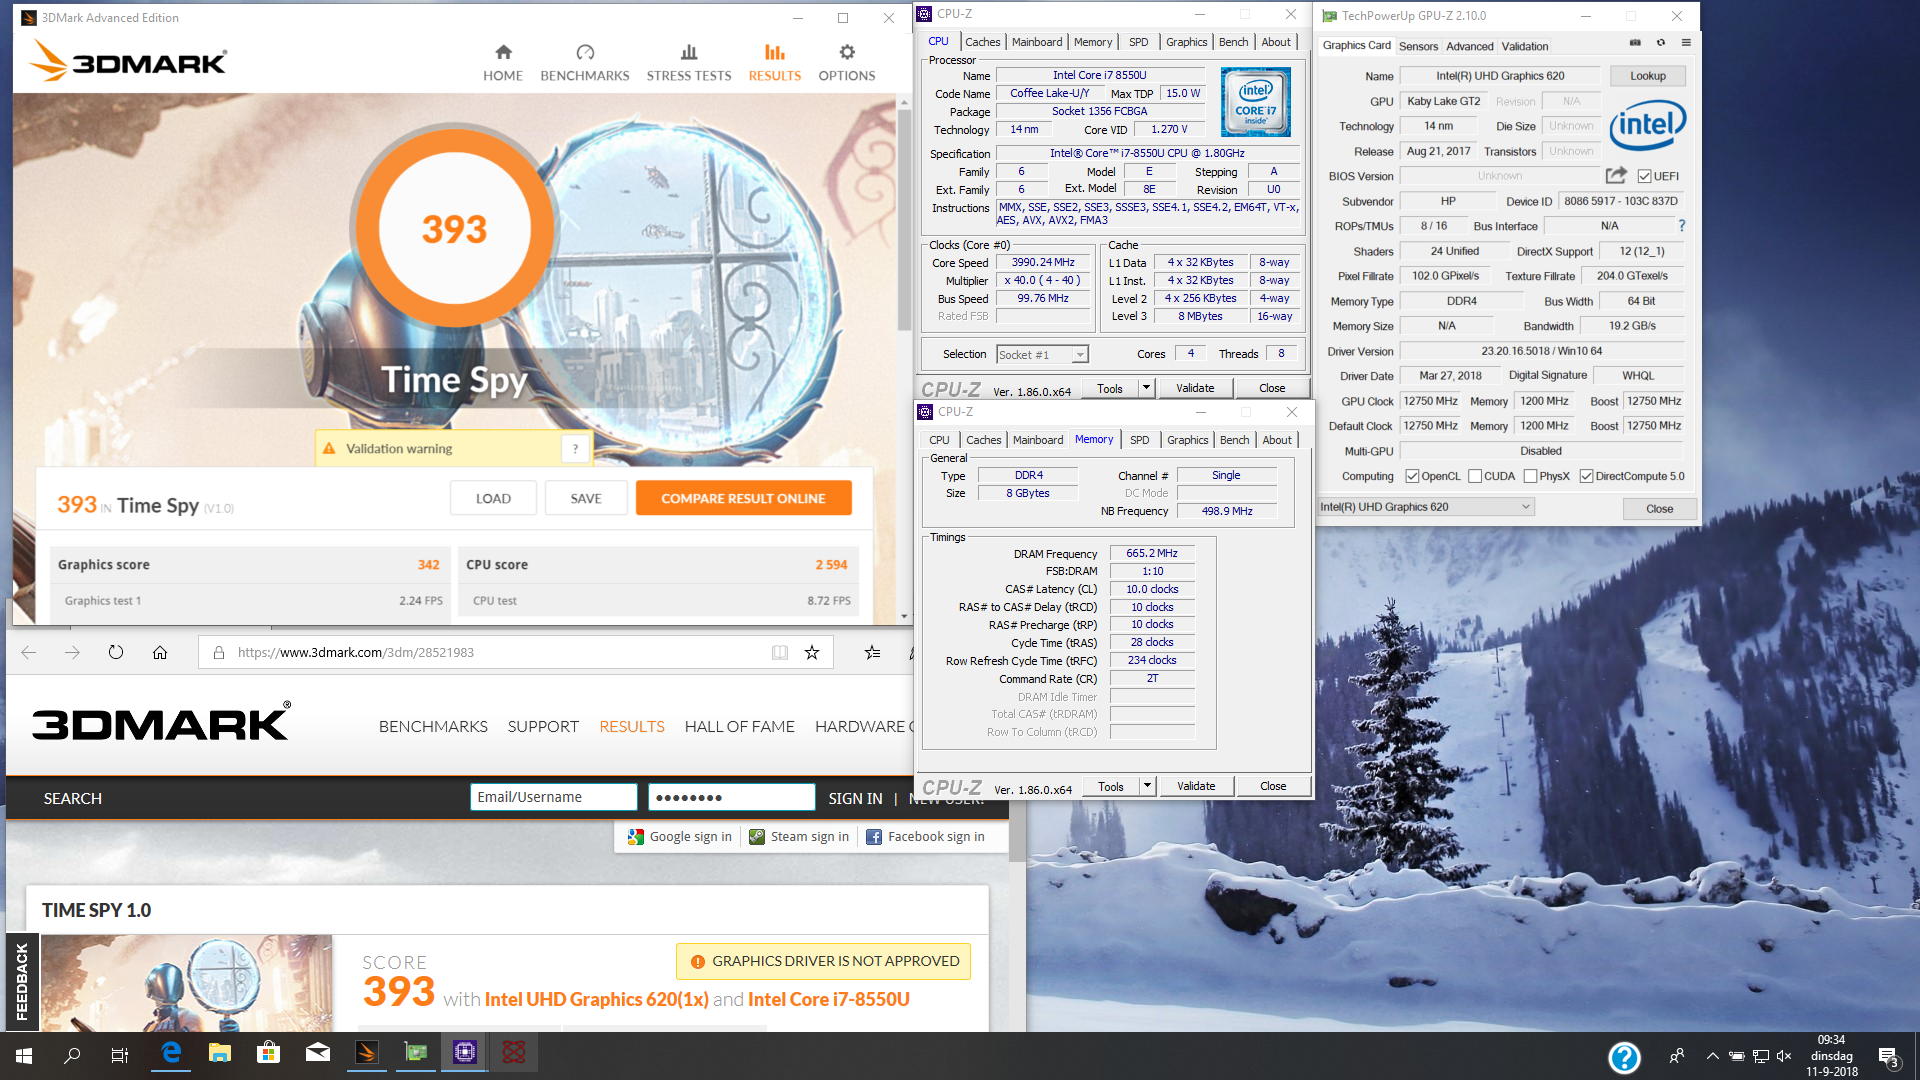Click the SAVE button in 3DMark
Screen dimensions: 1920x1080
click(x=586, y=498)
